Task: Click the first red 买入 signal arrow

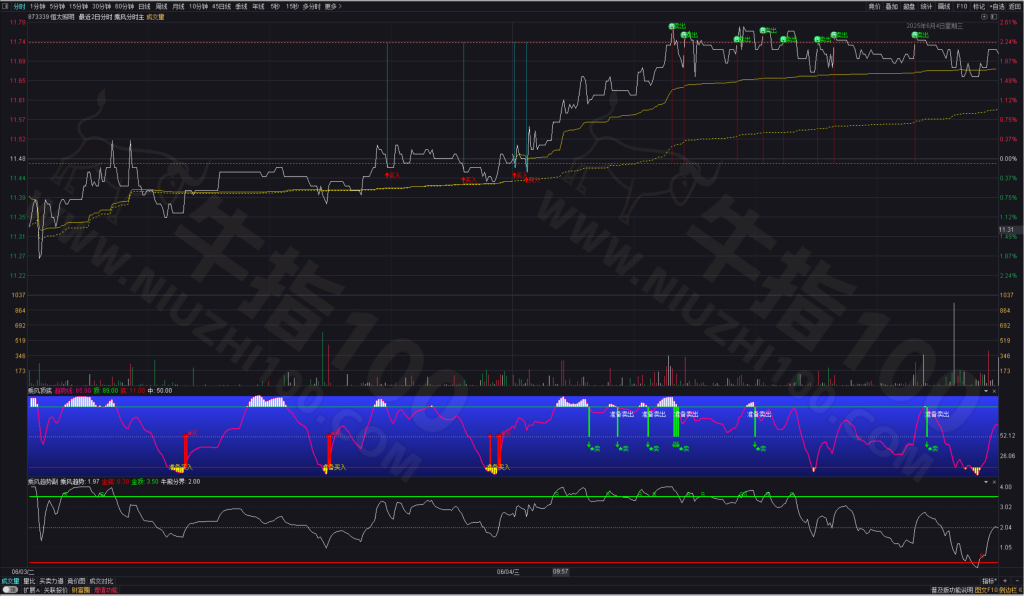Action: pyautogui.click(x=387, y=175)
